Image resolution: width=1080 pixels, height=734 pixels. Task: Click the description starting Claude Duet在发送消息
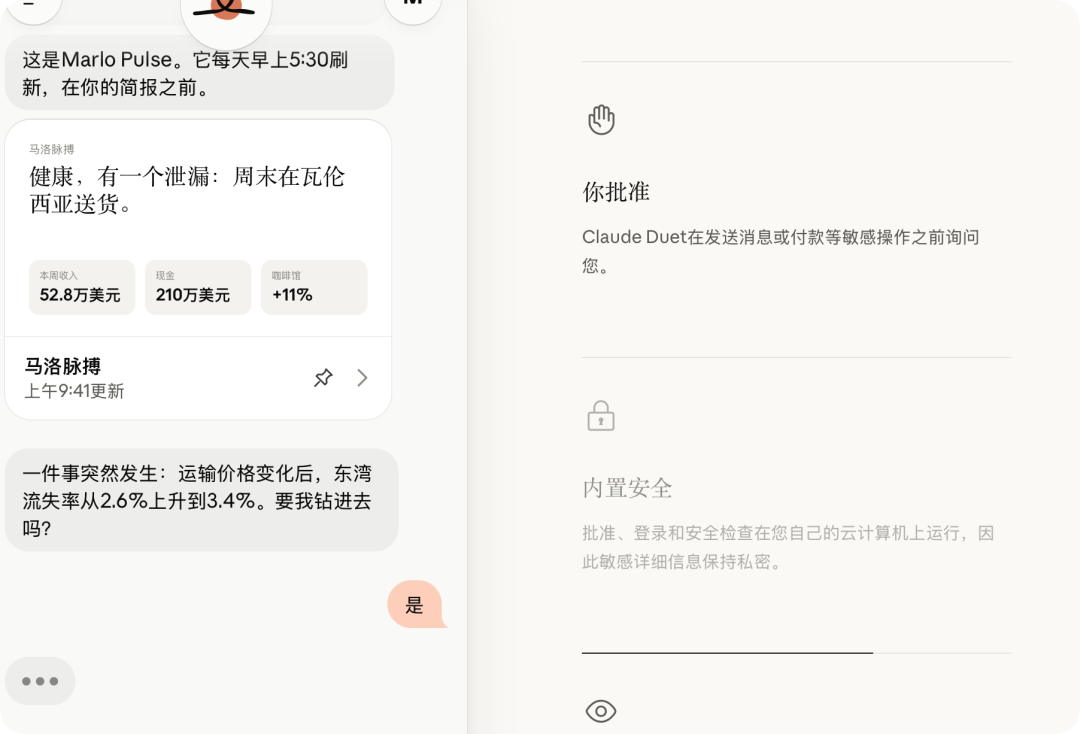(x=780, y=251)
